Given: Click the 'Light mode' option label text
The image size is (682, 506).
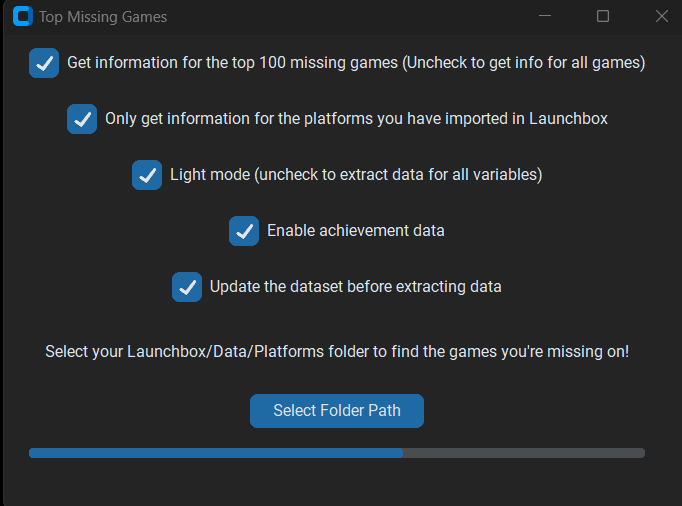Looking at the screenshot, I should (356, 175).
